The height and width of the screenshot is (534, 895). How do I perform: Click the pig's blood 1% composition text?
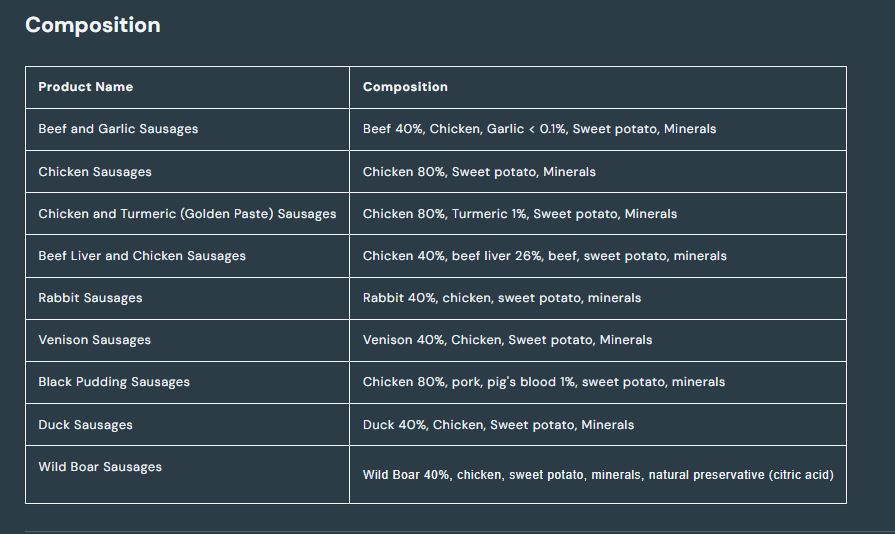(x=544, y=382)
